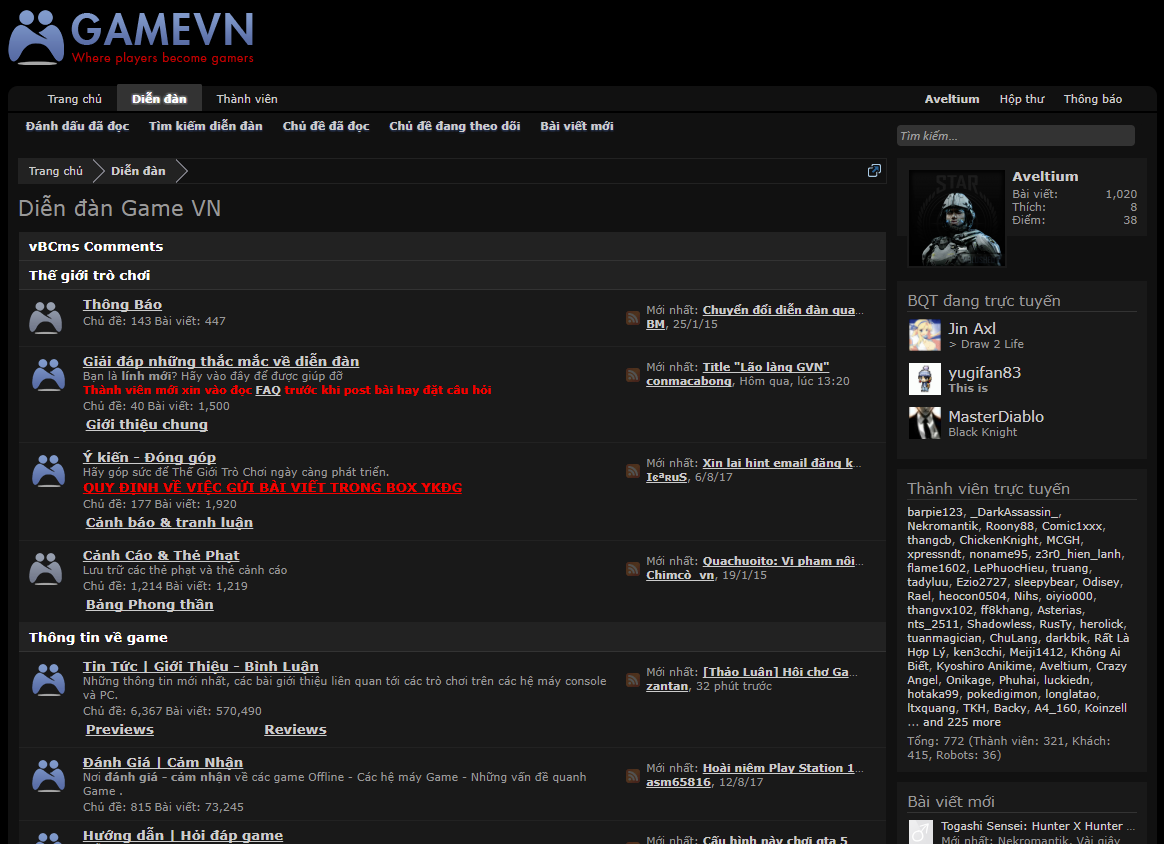1164x844 pixels.
Task: Open the Trang chủ tab
Action: [x=74, y=99]
